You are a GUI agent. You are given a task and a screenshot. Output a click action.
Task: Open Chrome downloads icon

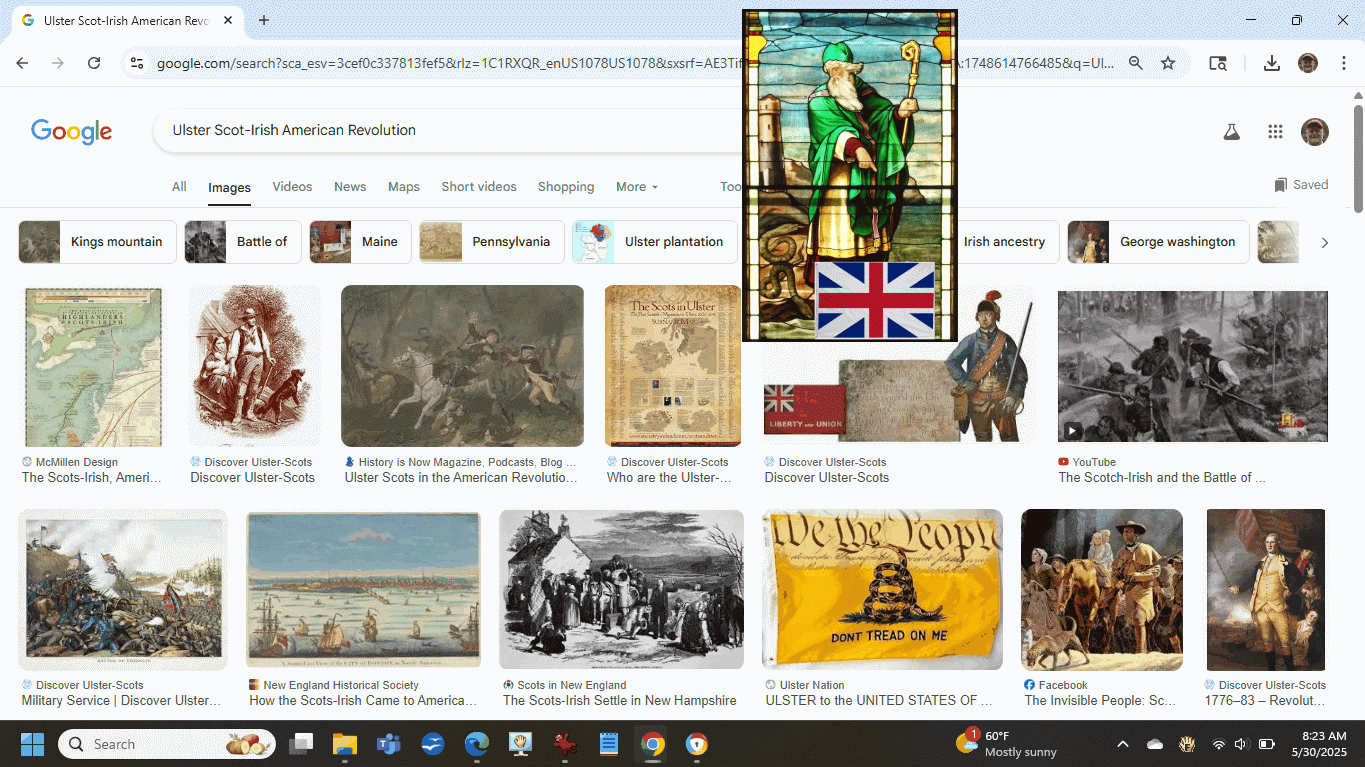click(x=1271, y=63)
